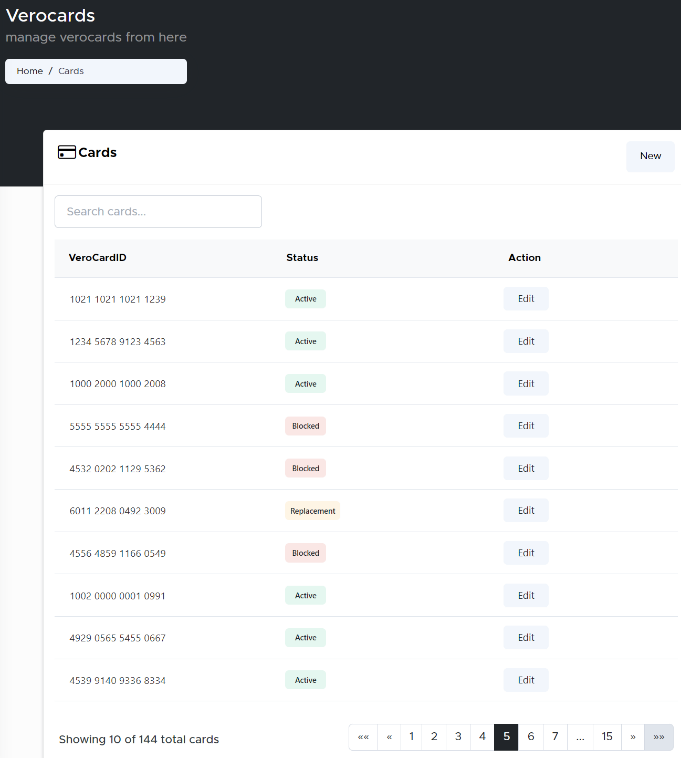Edit the blocked card 5555 5555 5555 4444
Image resolution: width=681 pixels, height=758 pixels.
pos(526,426)
